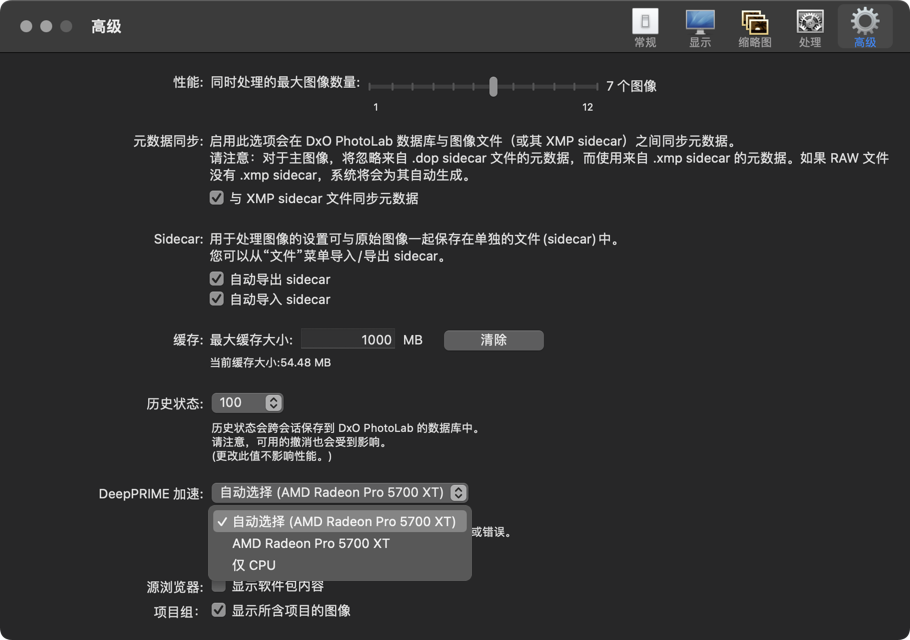Uncheck 自动导入 sidecar option

[x=216, y=299]
